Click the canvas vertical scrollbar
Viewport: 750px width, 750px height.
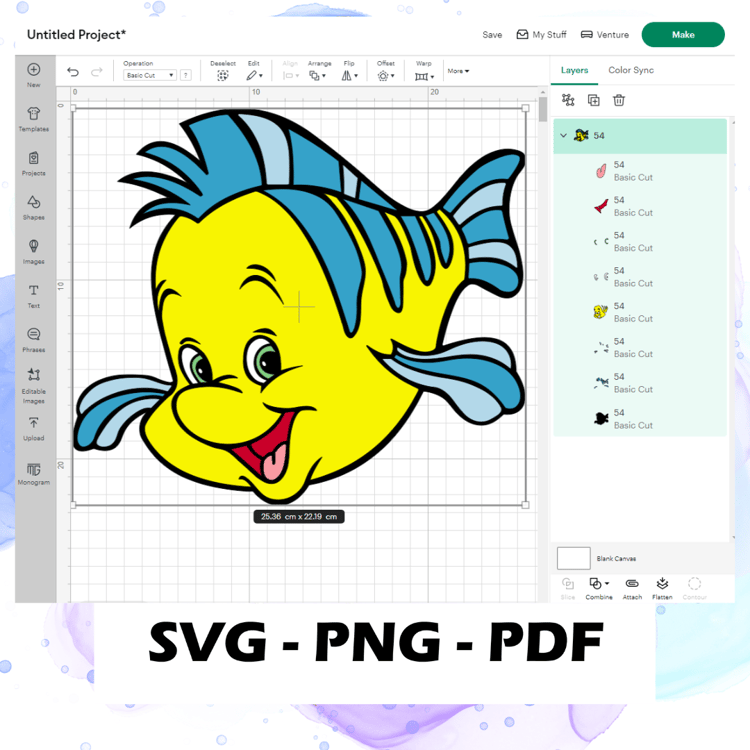point(542,110)
